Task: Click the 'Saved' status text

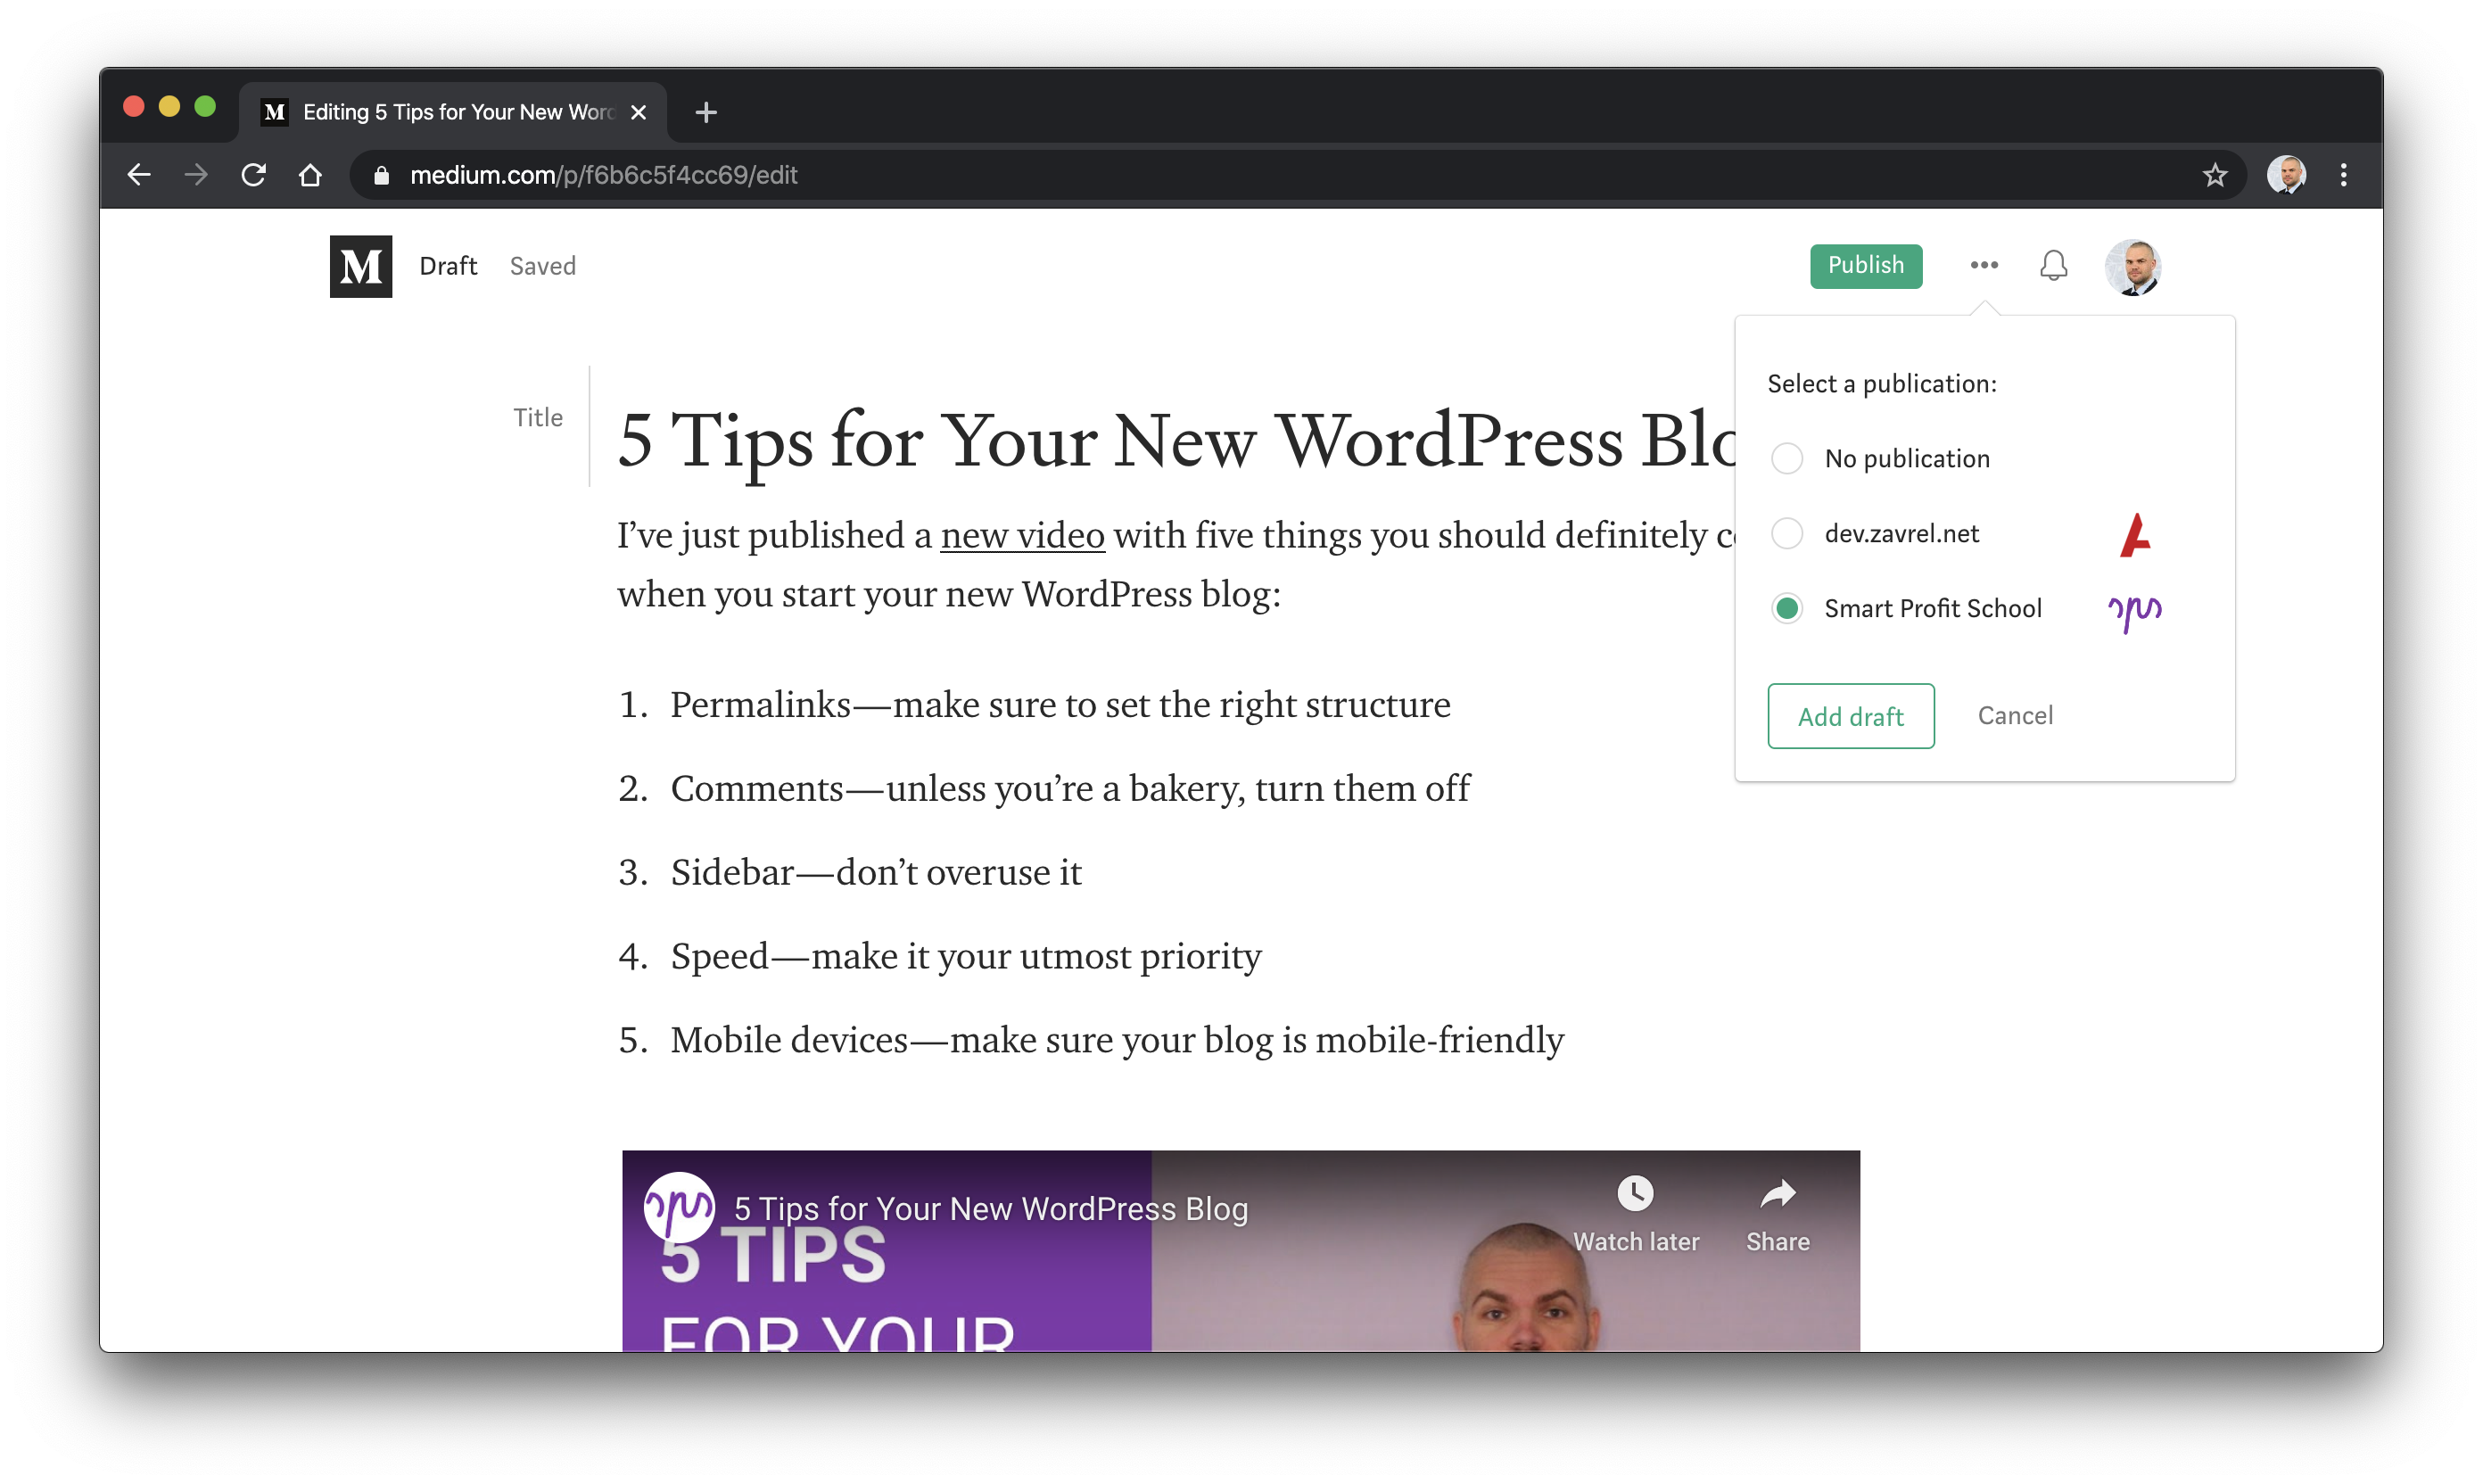Action: 542,266
